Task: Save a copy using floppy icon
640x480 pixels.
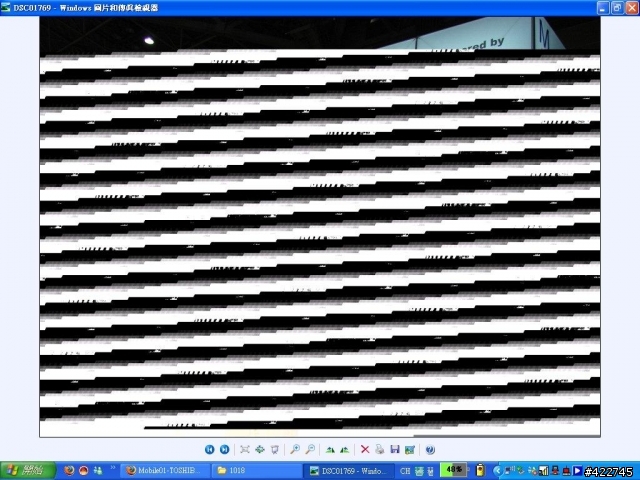Action: click(x=395, y=449)
